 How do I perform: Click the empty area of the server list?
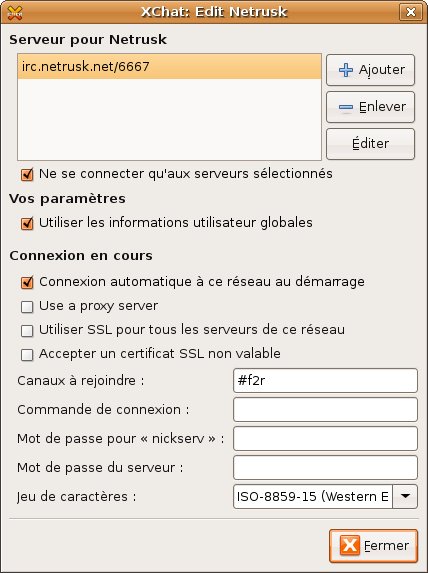coord(169,119)
